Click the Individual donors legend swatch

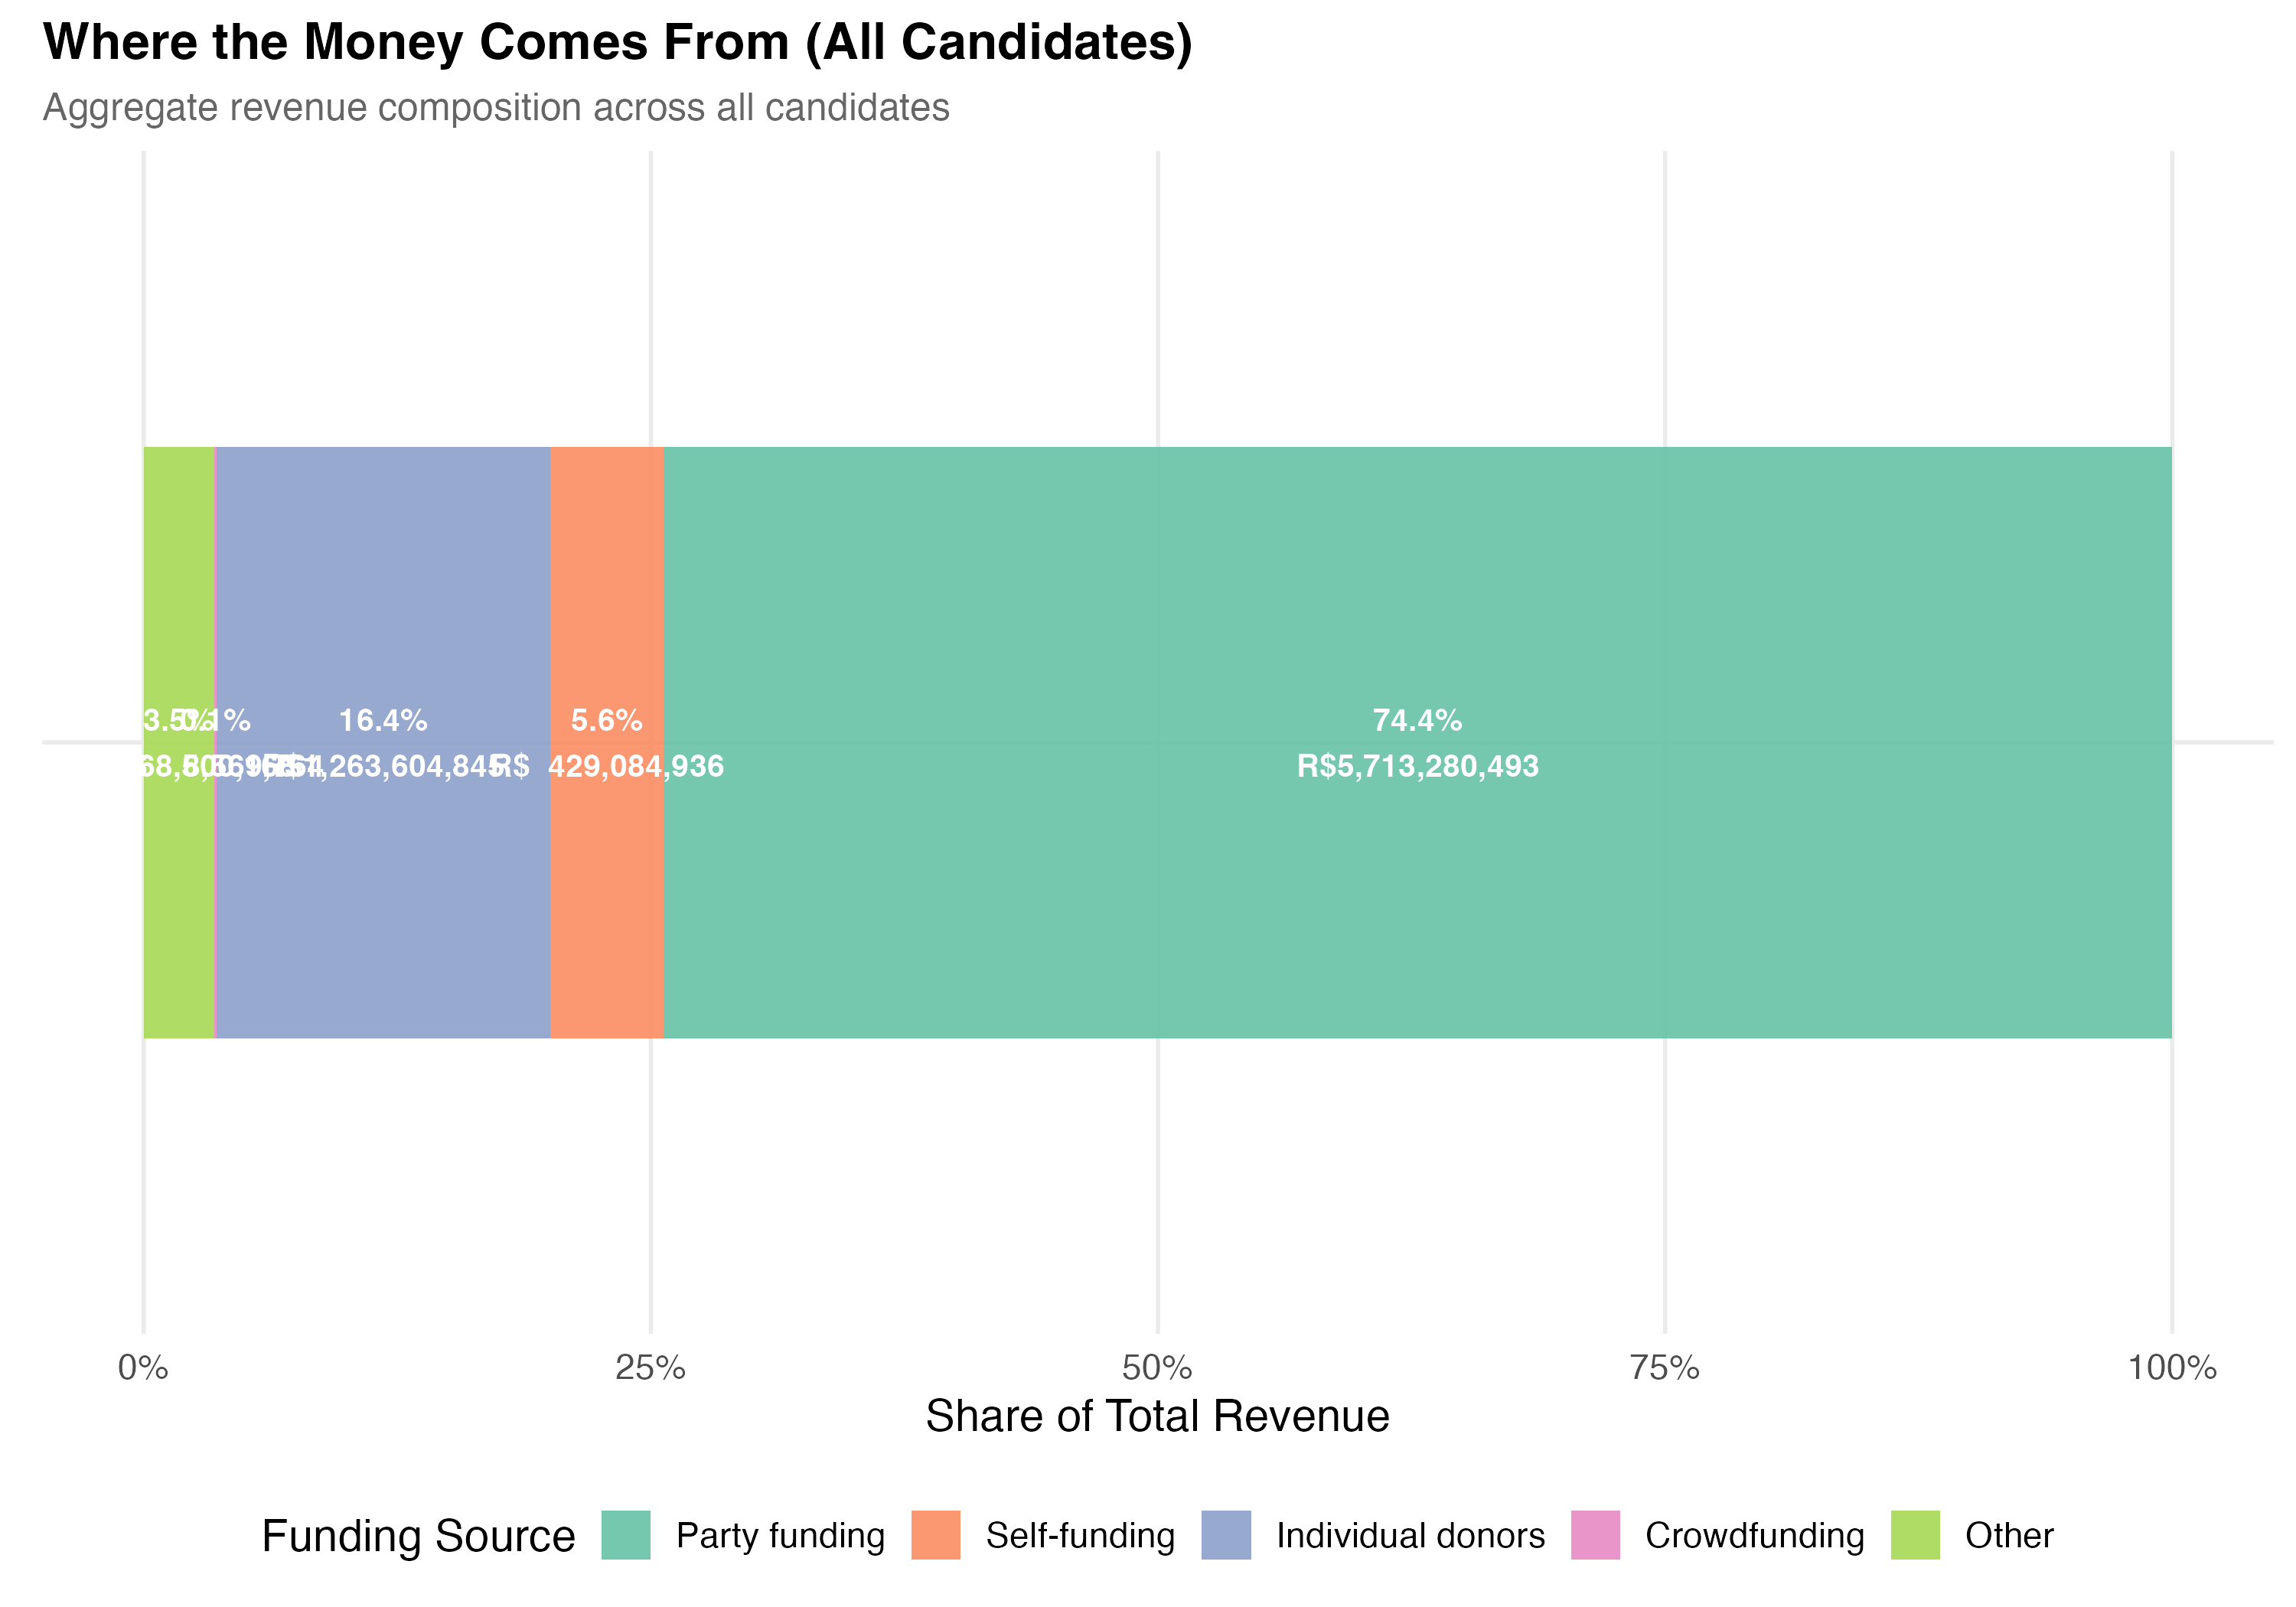pos(1226,1535)
